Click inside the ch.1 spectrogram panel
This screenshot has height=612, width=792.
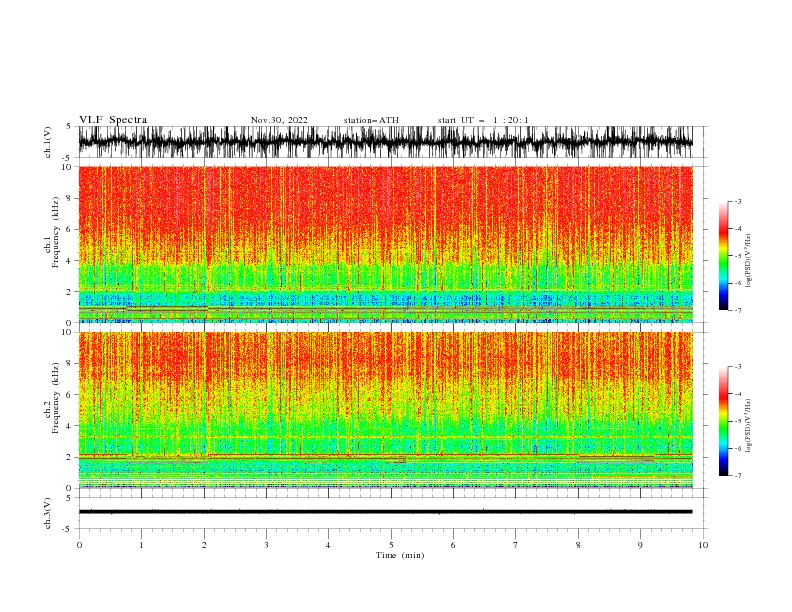(x=386, y=244)
